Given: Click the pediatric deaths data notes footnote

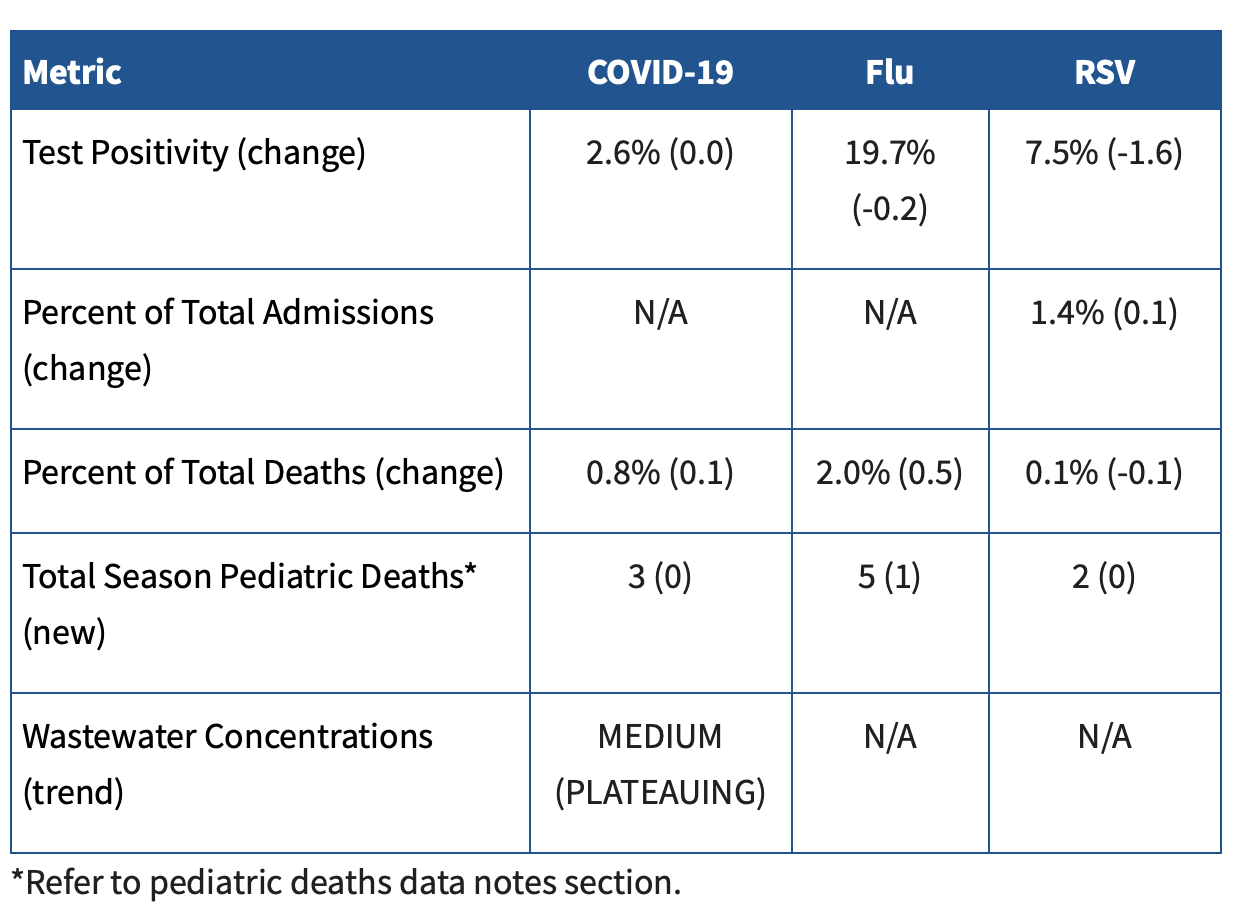Looking at the screenshot, I should coord(347,883).
